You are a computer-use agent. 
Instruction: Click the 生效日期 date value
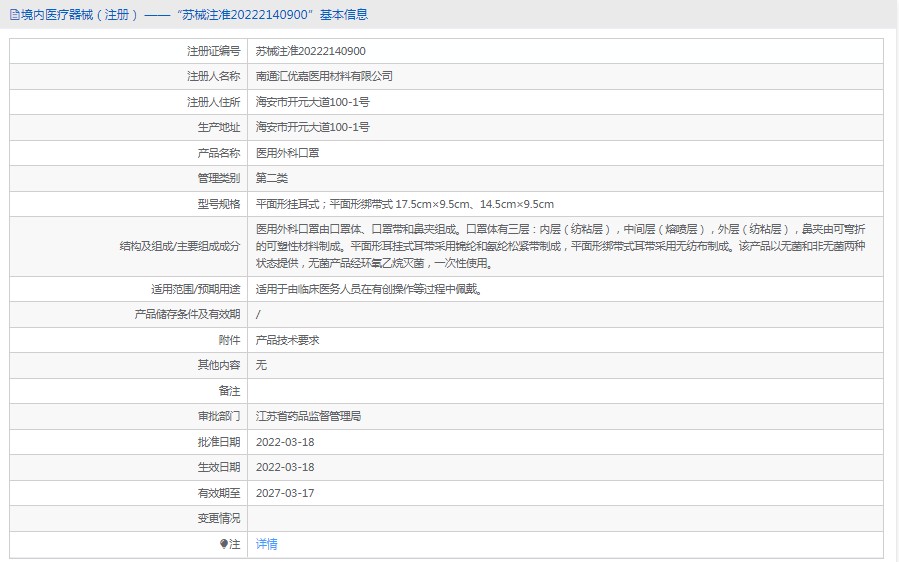285,467
